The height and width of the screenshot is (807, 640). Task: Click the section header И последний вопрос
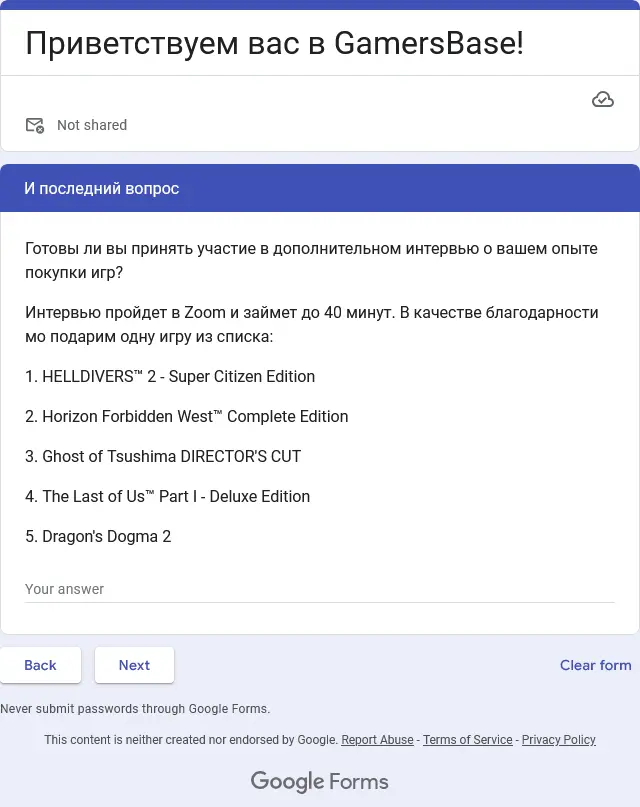[101, 188]
